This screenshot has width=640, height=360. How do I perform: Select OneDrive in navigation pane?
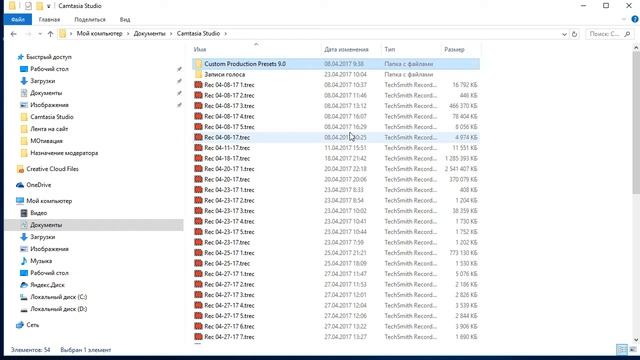[38, 185]
